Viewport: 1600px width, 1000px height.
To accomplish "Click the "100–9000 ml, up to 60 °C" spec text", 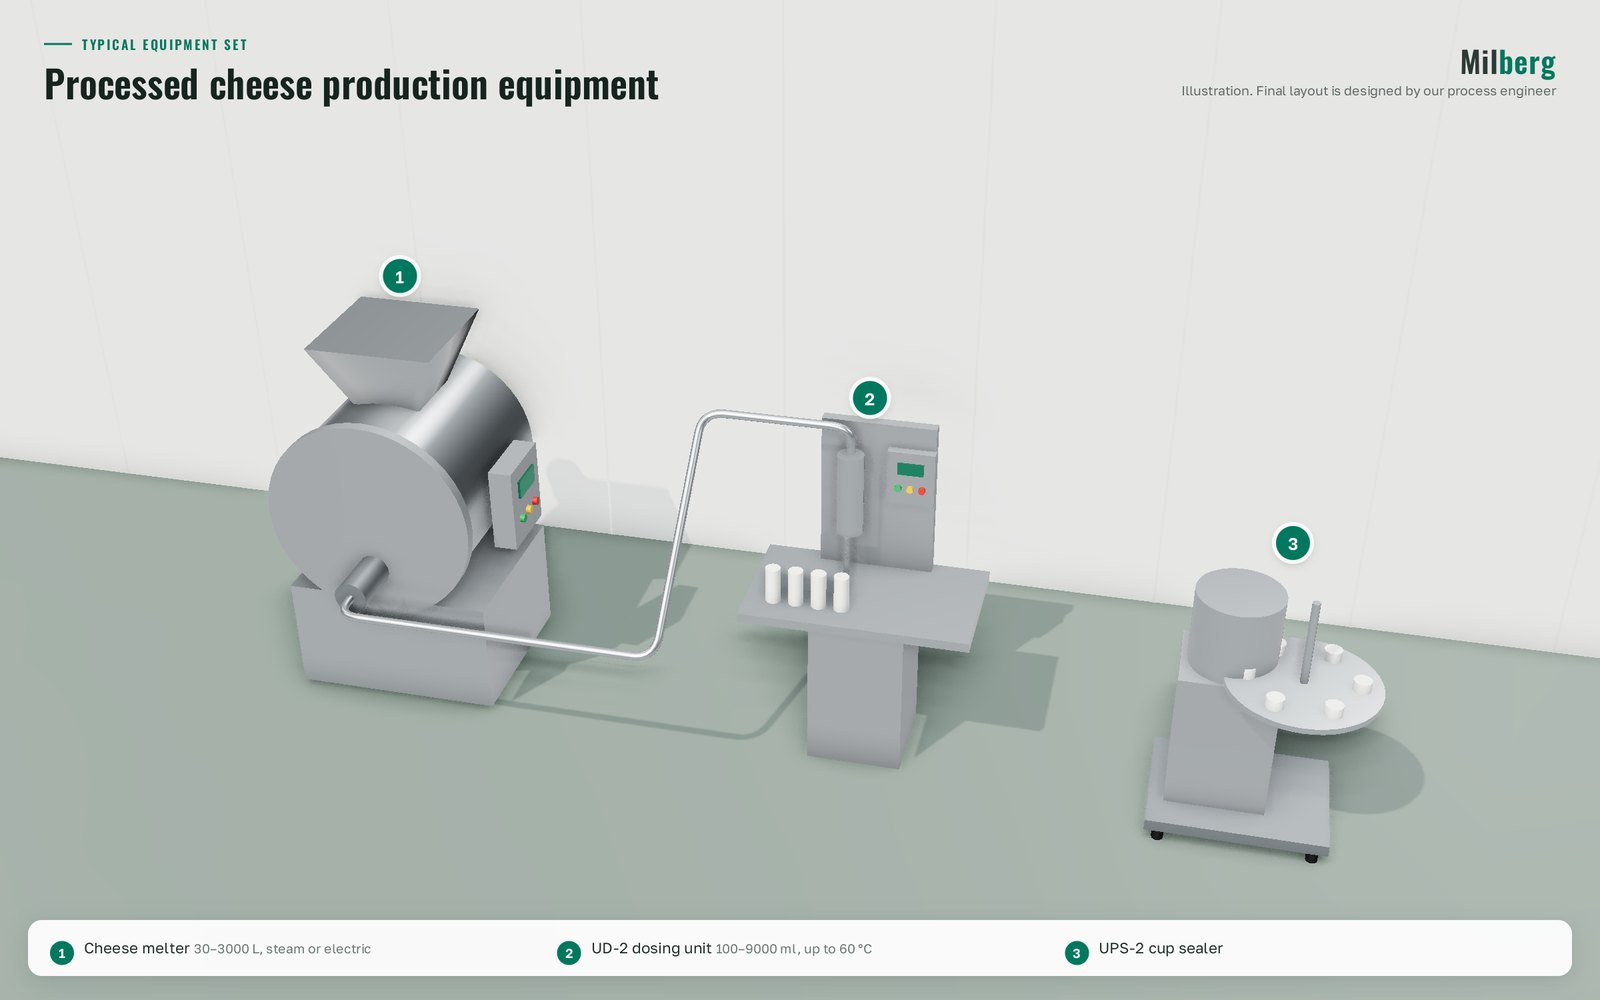I will tap(793, 949).
